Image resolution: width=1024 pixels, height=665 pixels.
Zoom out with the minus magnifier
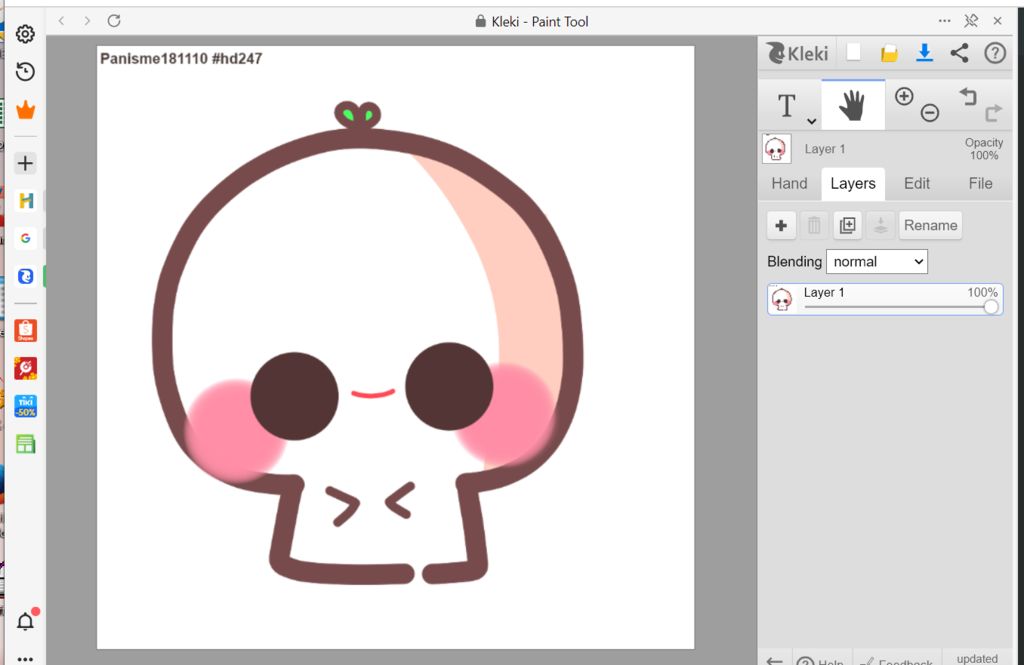930,112
